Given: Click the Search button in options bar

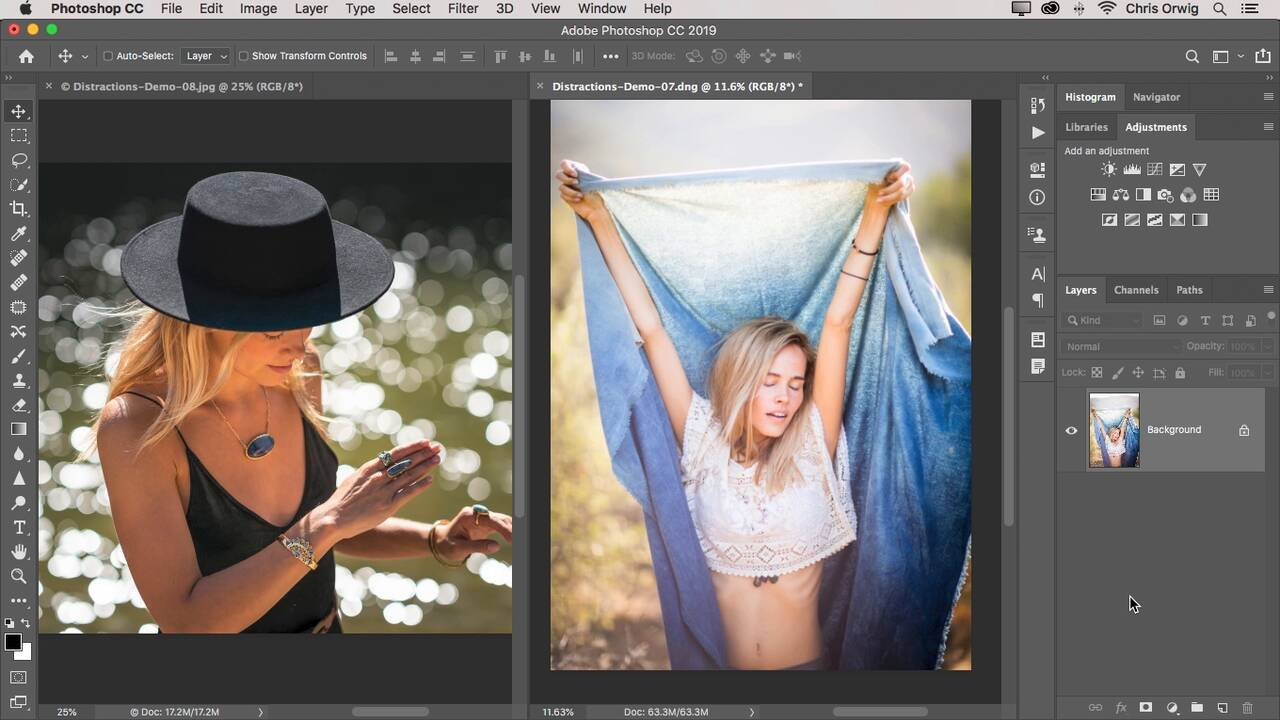Looking at the screenshot, I should [1192, 57].
